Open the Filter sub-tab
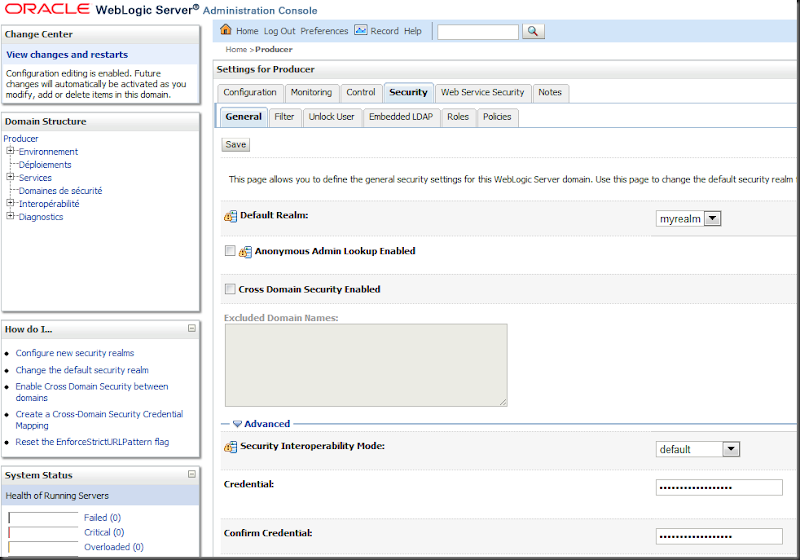800x560 pixels. pyautogui.click(x=284, y=117)
